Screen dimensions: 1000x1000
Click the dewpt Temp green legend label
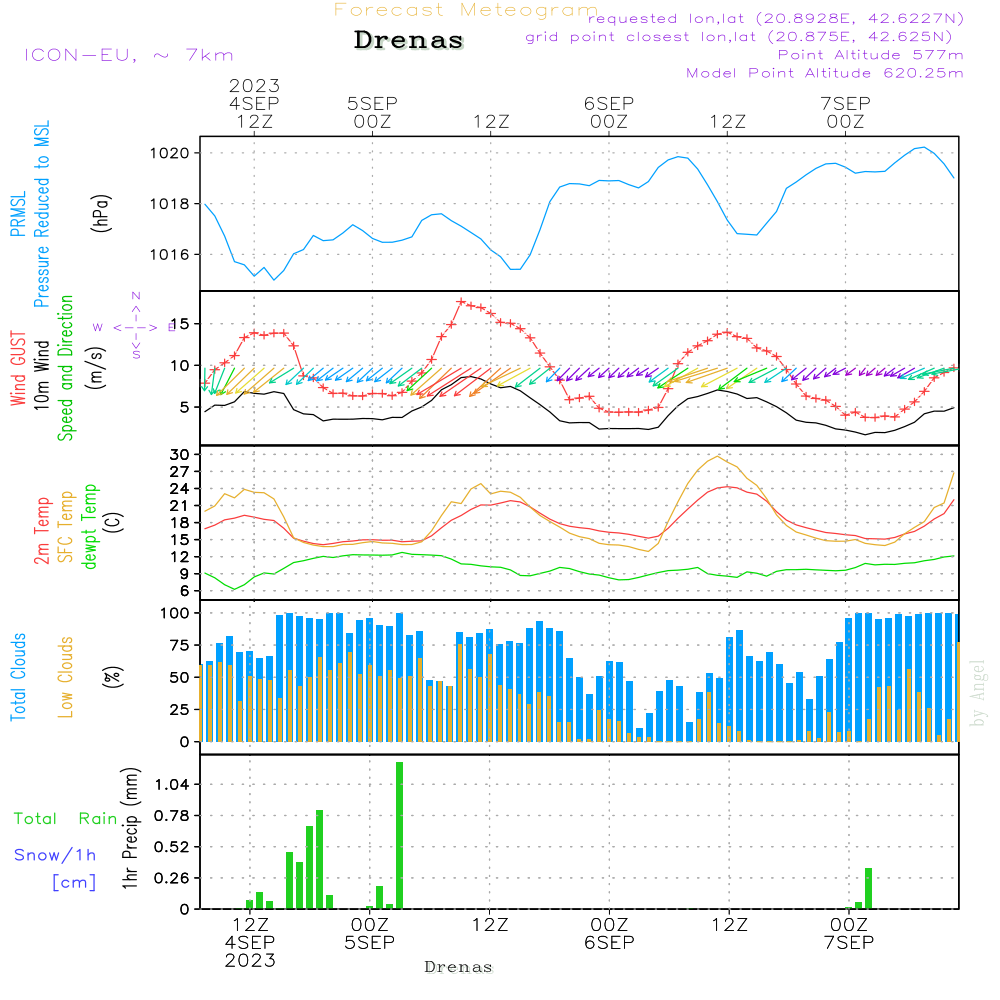point(89,526)
